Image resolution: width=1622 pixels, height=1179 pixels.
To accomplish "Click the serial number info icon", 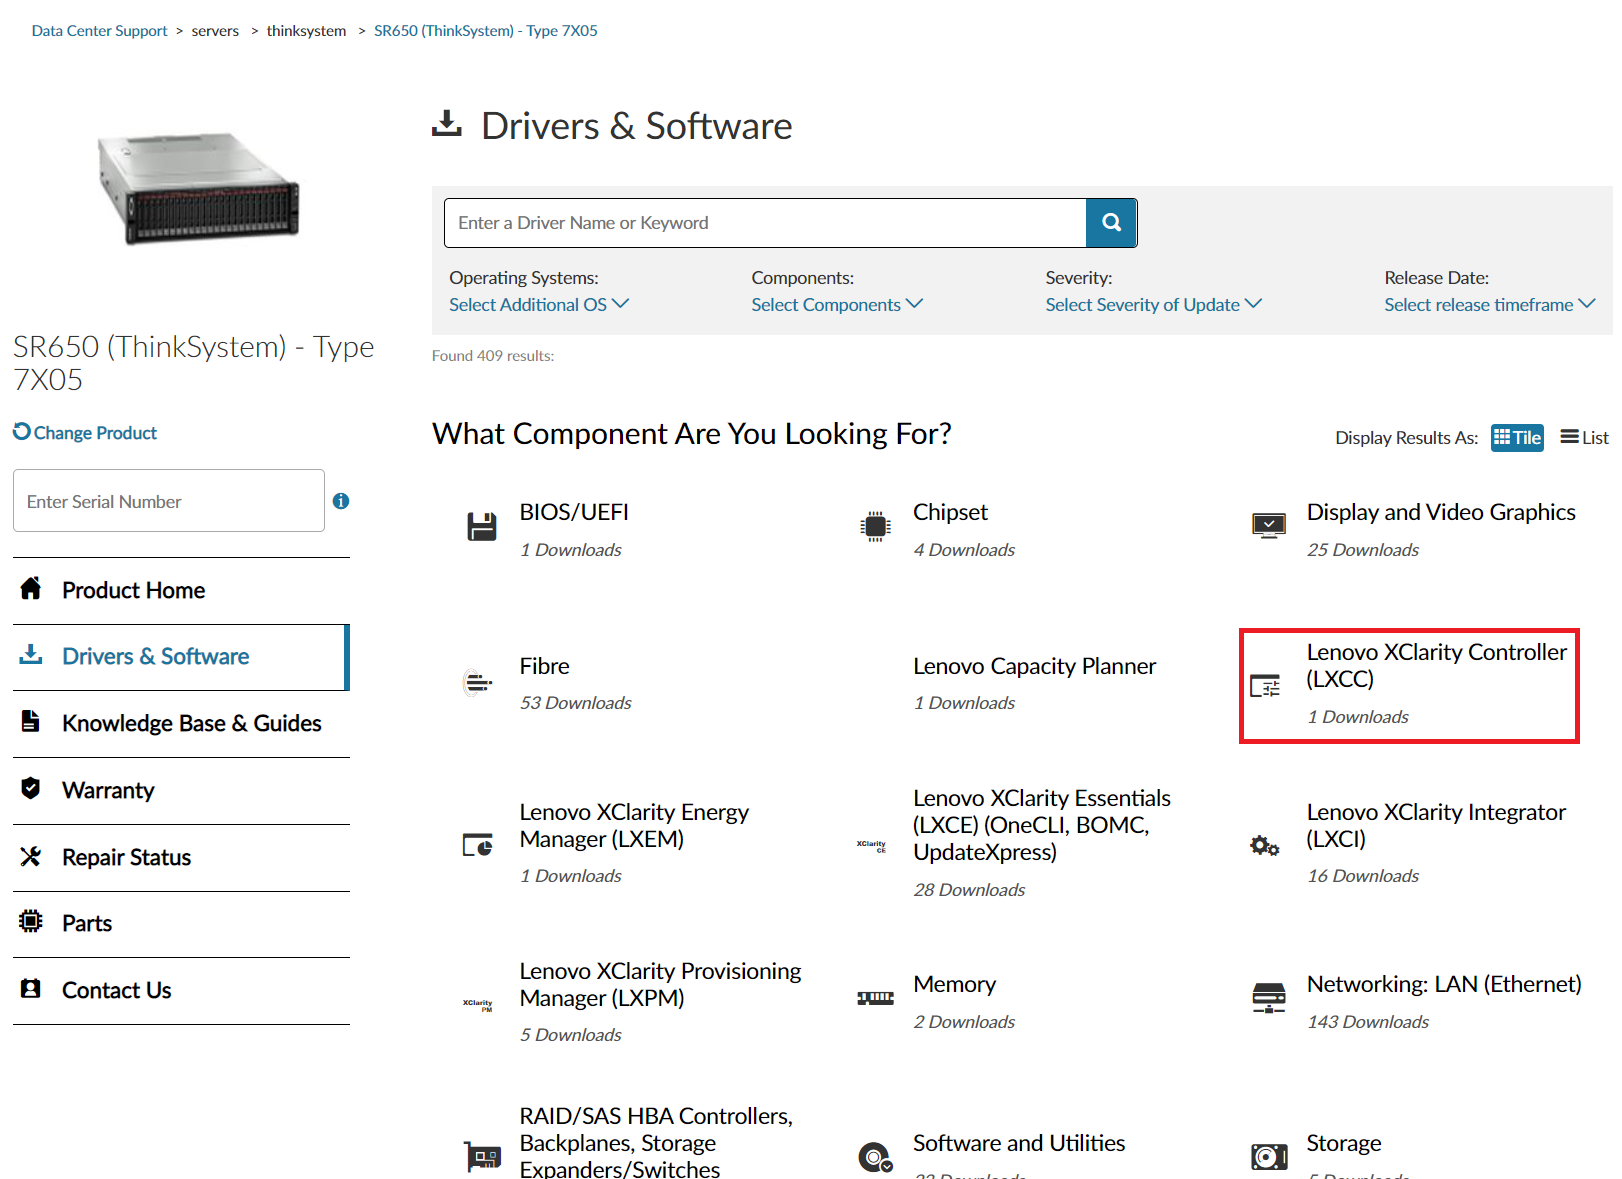I will click(x=341, y=501).
